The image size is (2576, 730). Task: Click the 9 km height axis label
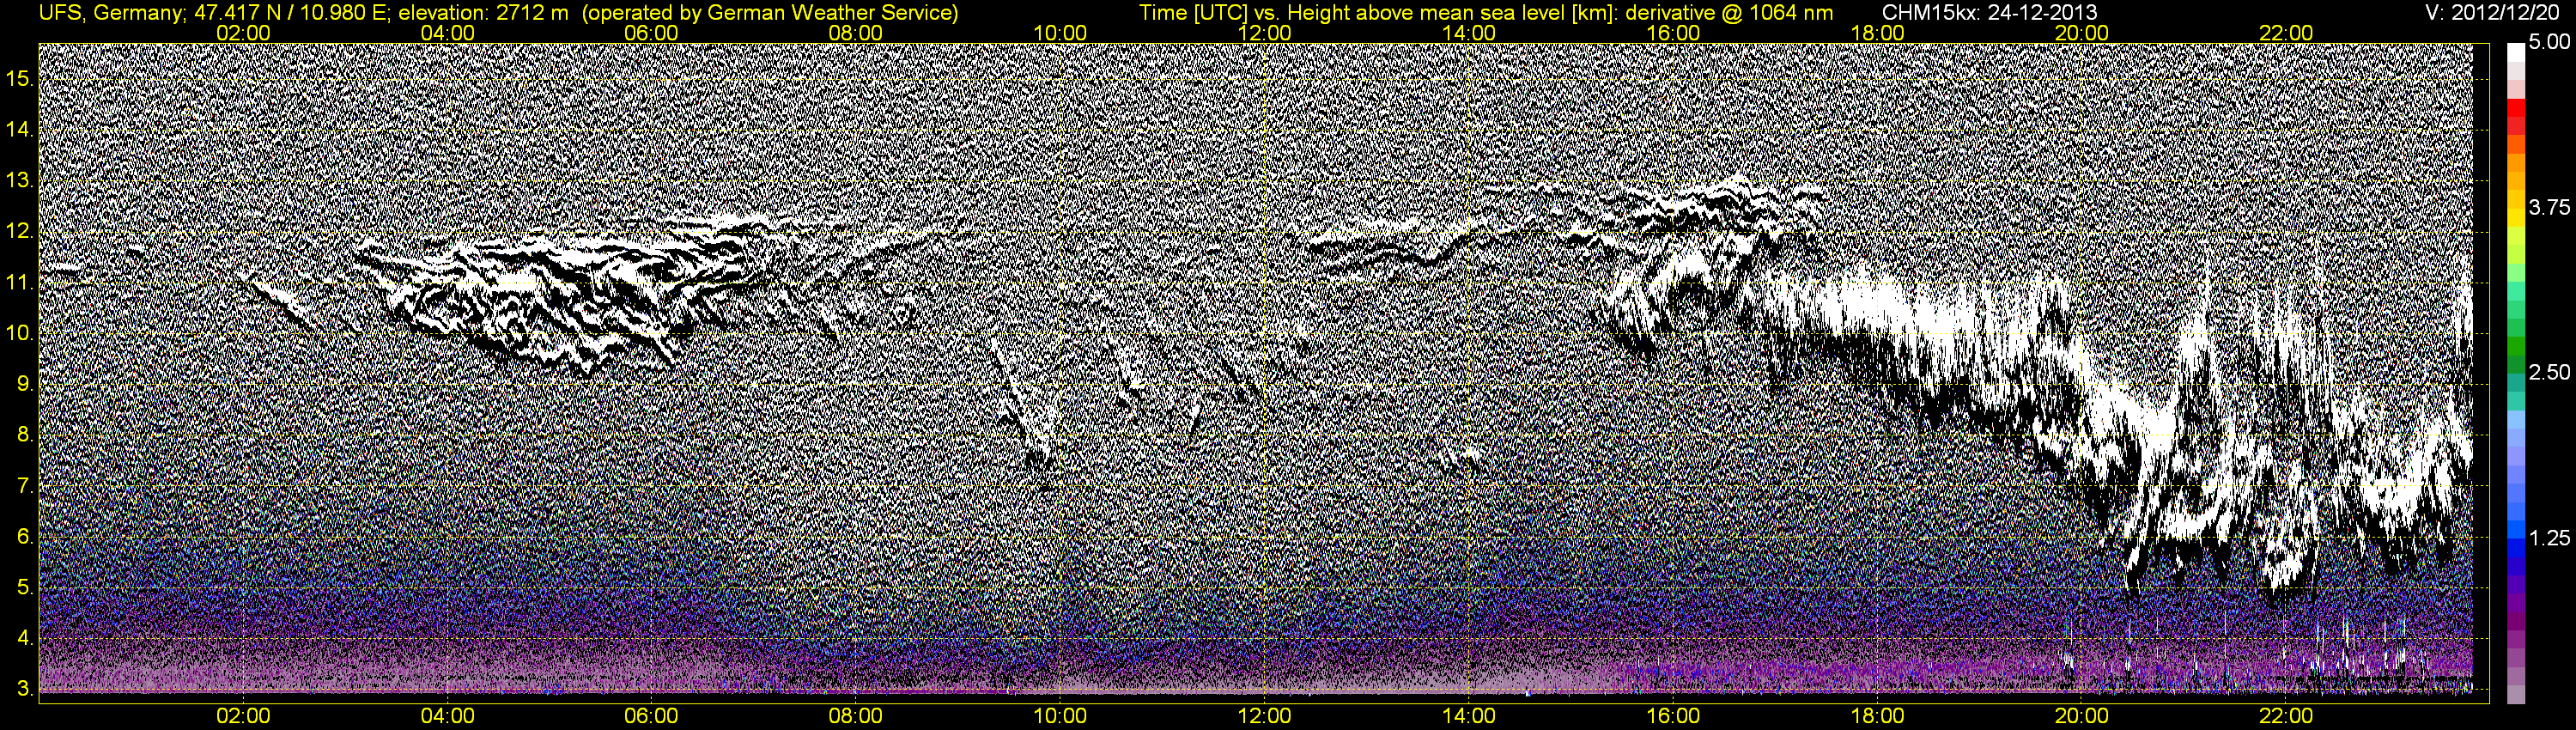(24, 384)
